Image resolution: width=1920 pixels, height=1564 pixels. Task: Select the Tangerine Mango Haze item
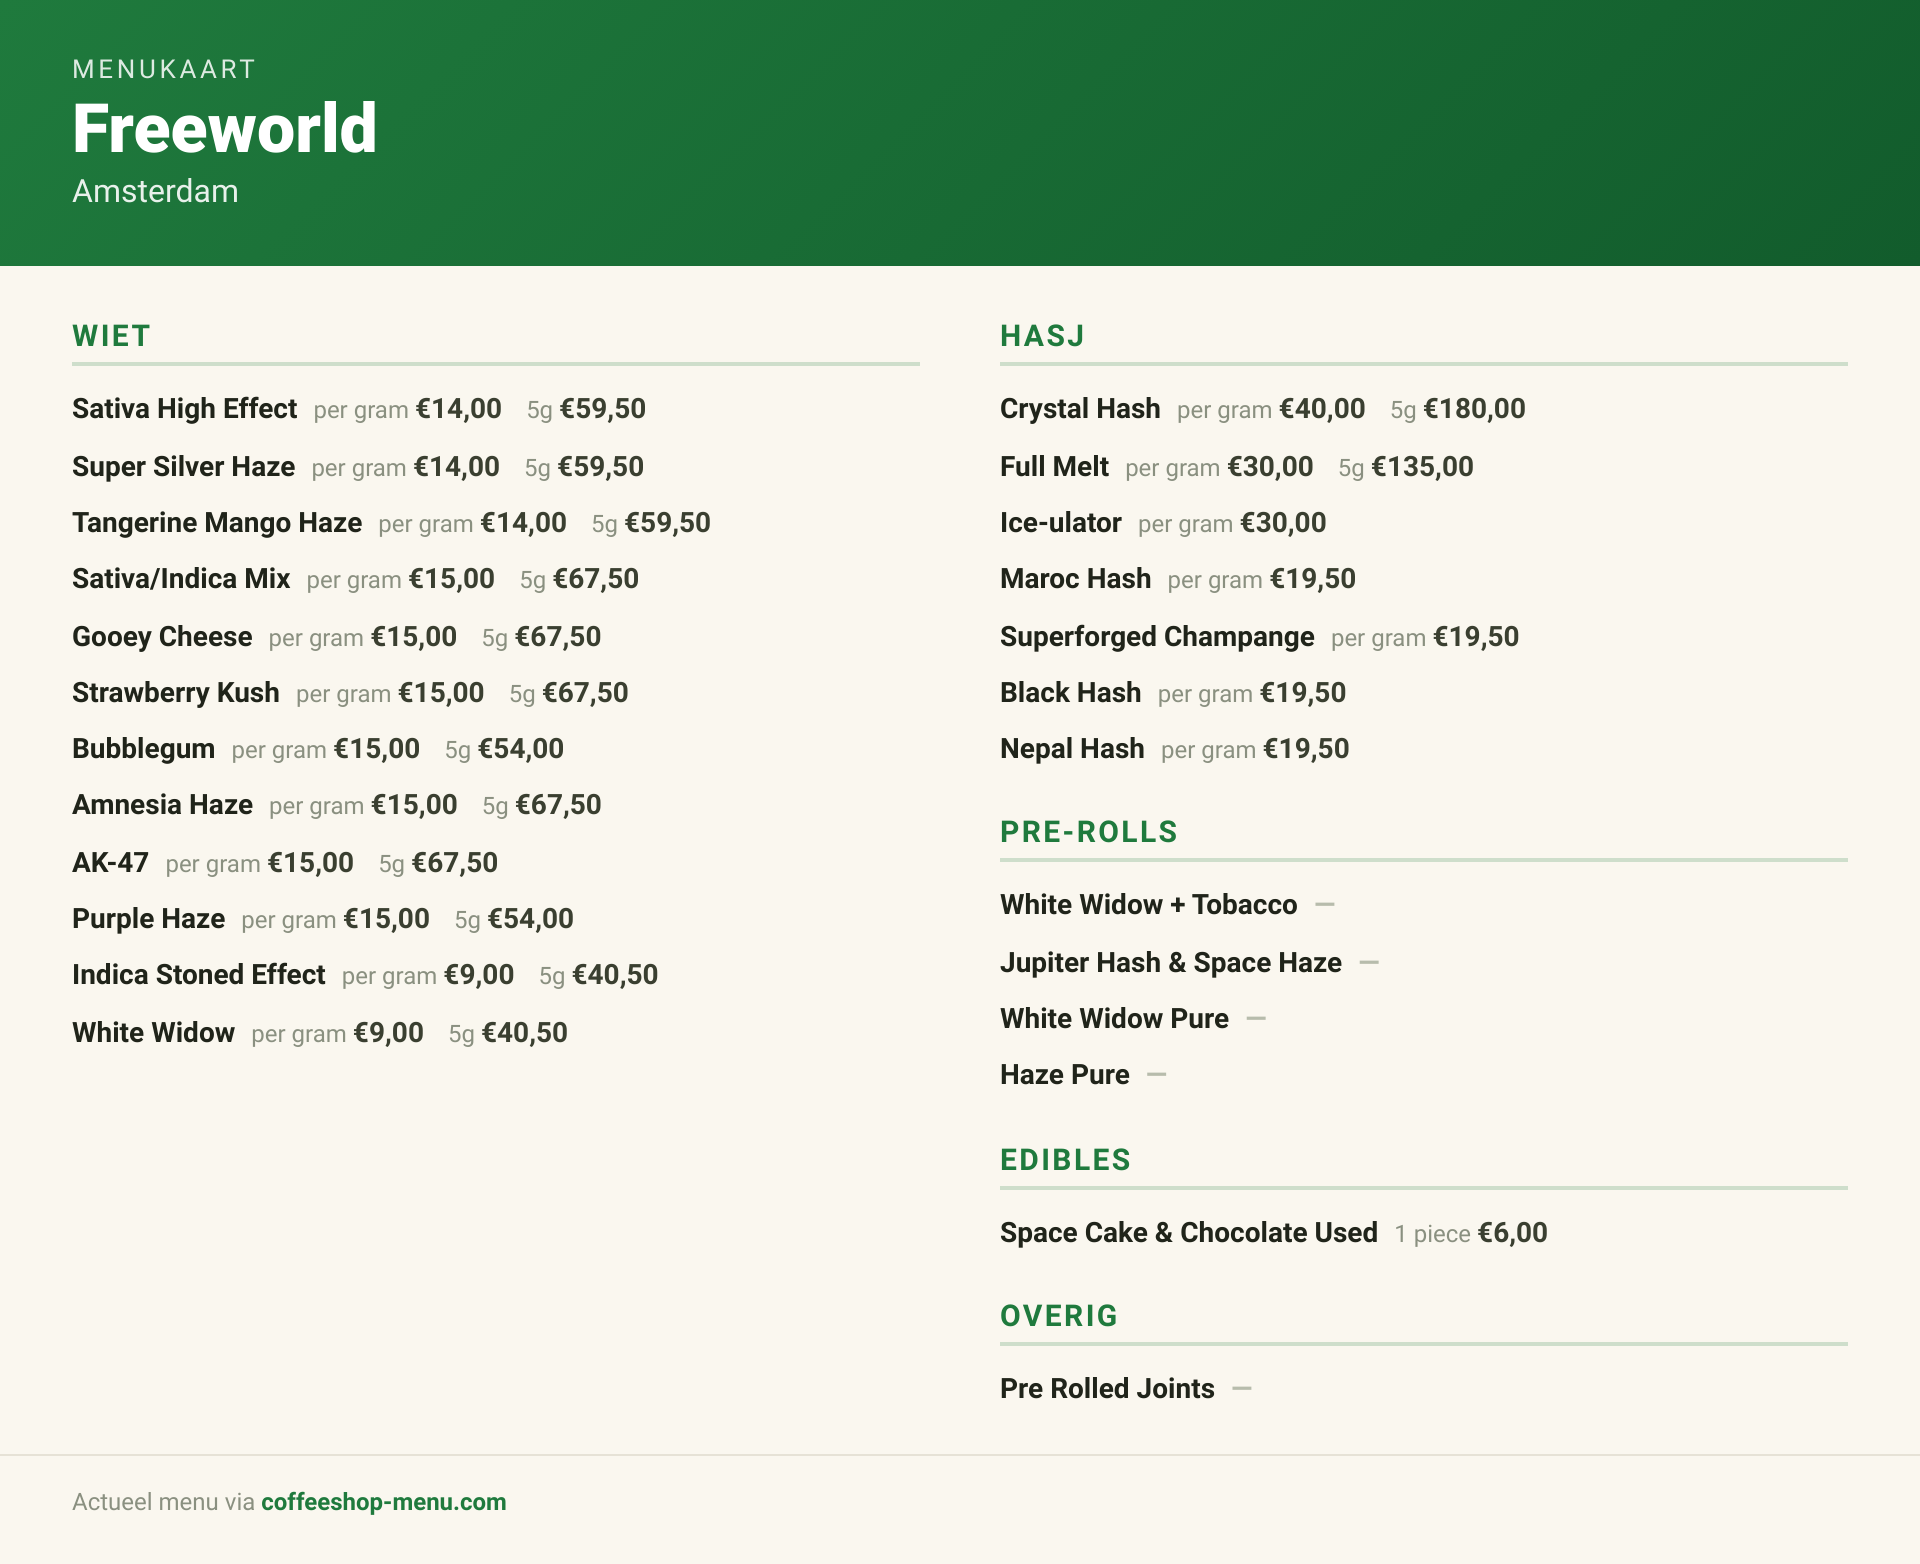point(217,523)
